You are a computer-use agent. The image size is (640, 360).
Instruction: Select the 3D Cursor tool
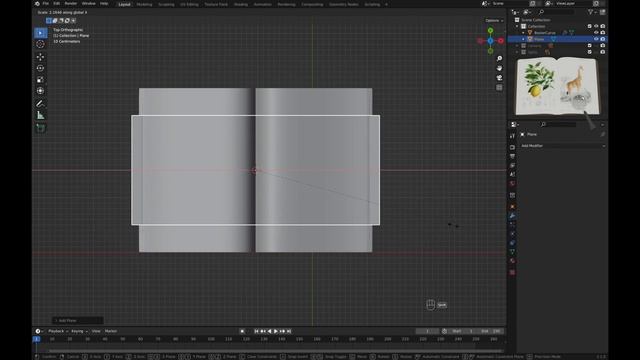[x=40, y=44]
